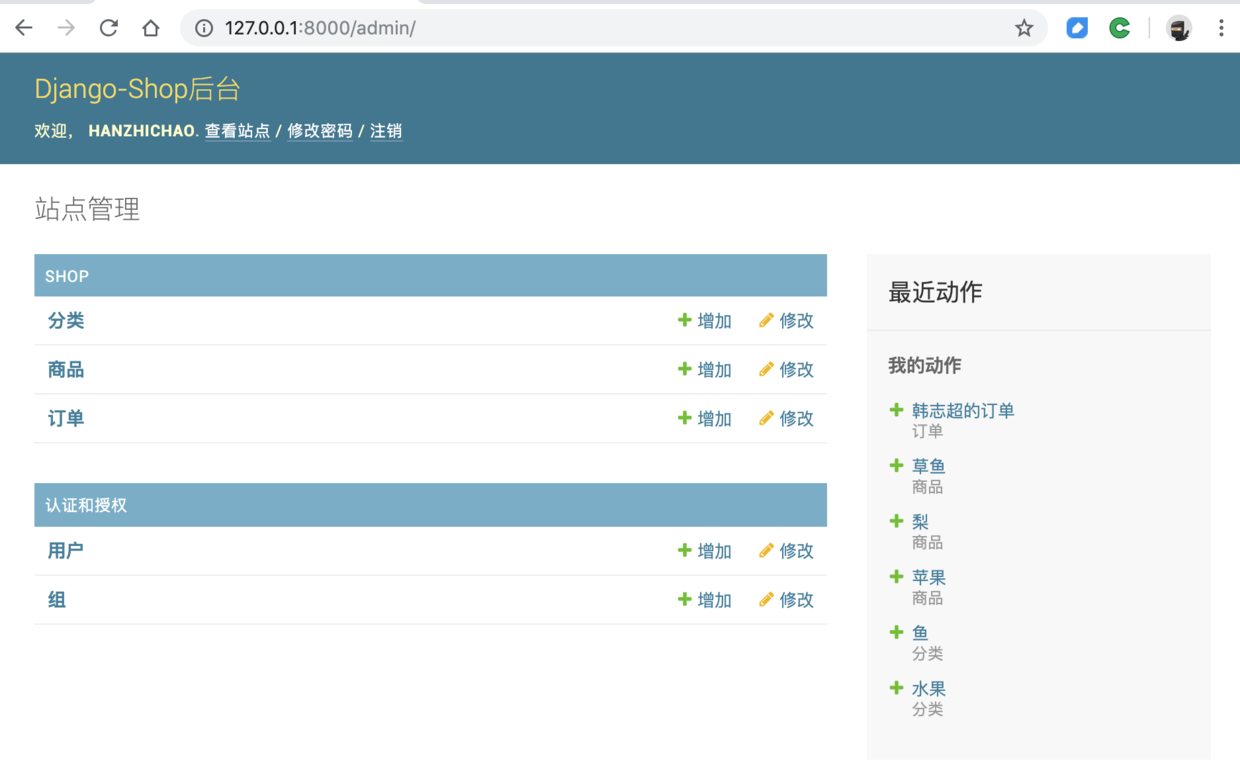Log out via 注销 link
This screenshot has height=769, width=1240.
386,131
